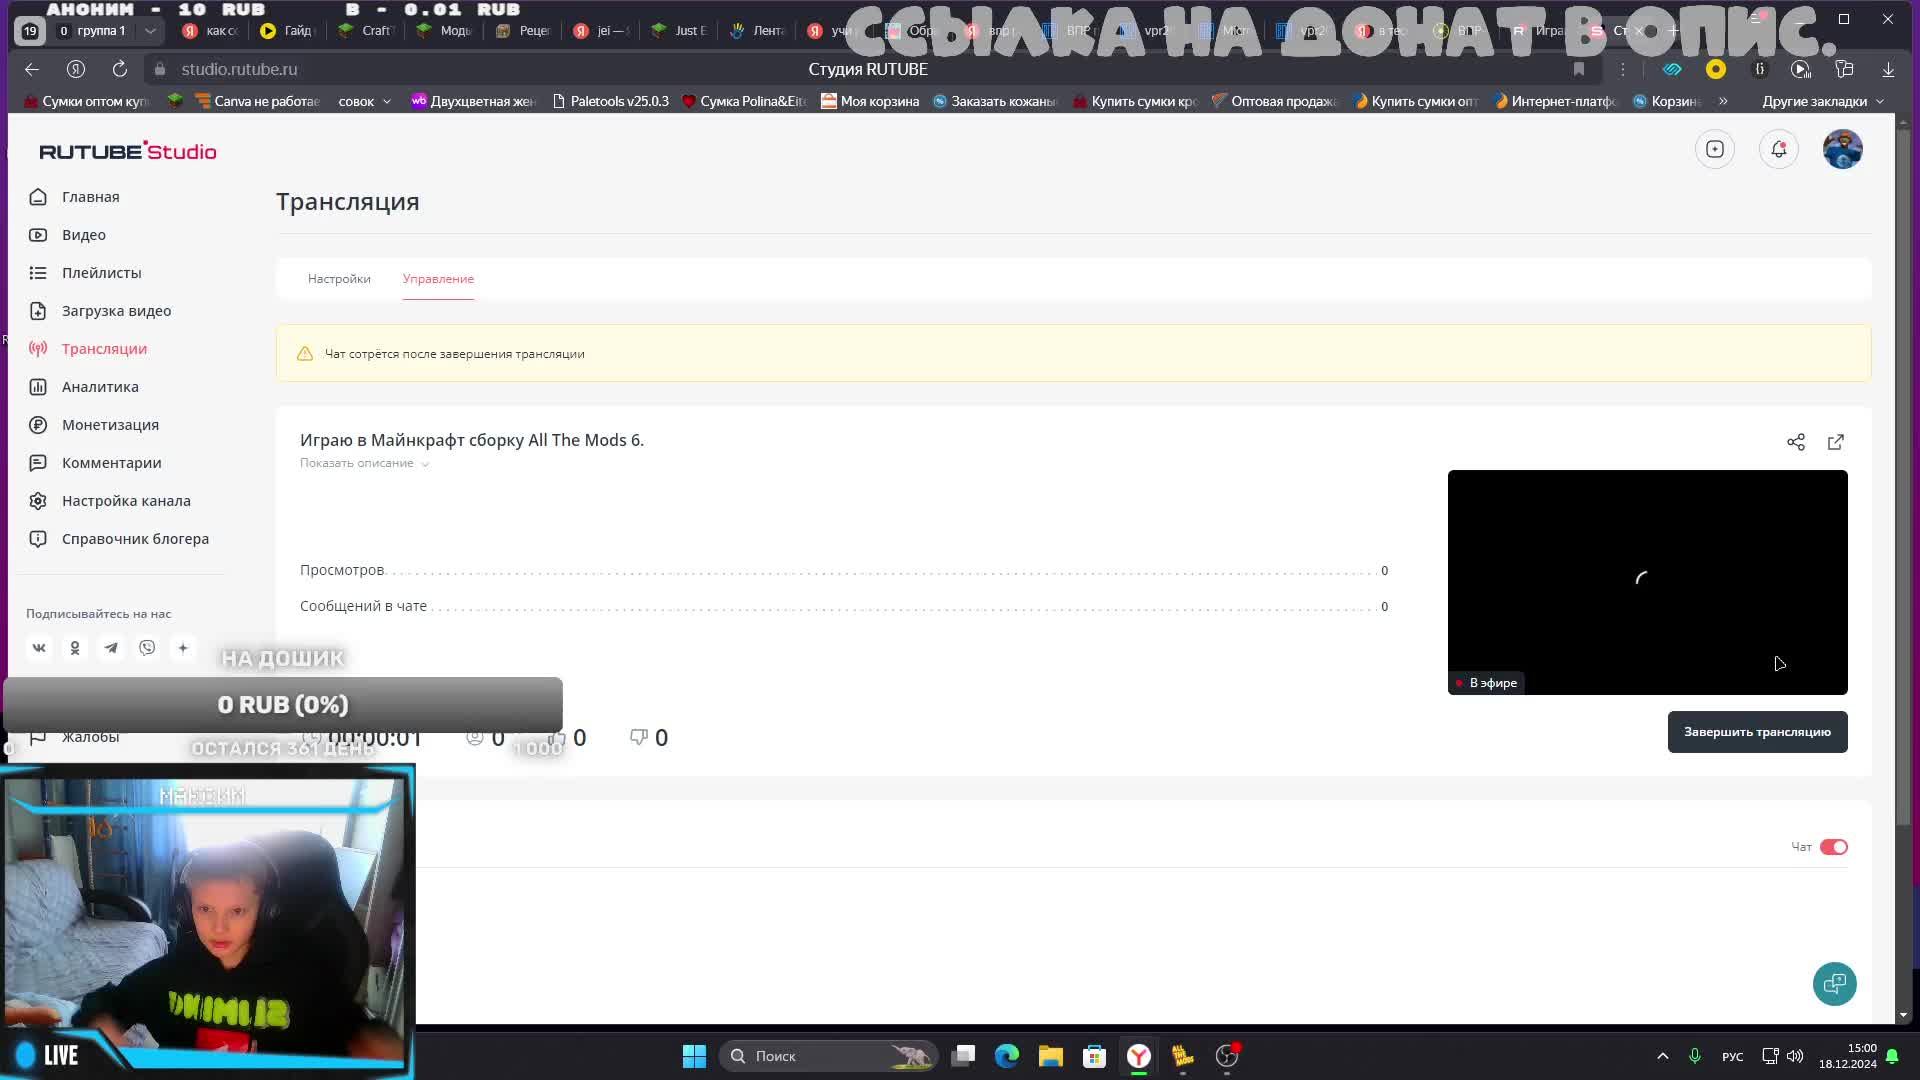Open Microsoft Edge from taskbar
The image size is (1920, 1080).
[1007, 1056]
